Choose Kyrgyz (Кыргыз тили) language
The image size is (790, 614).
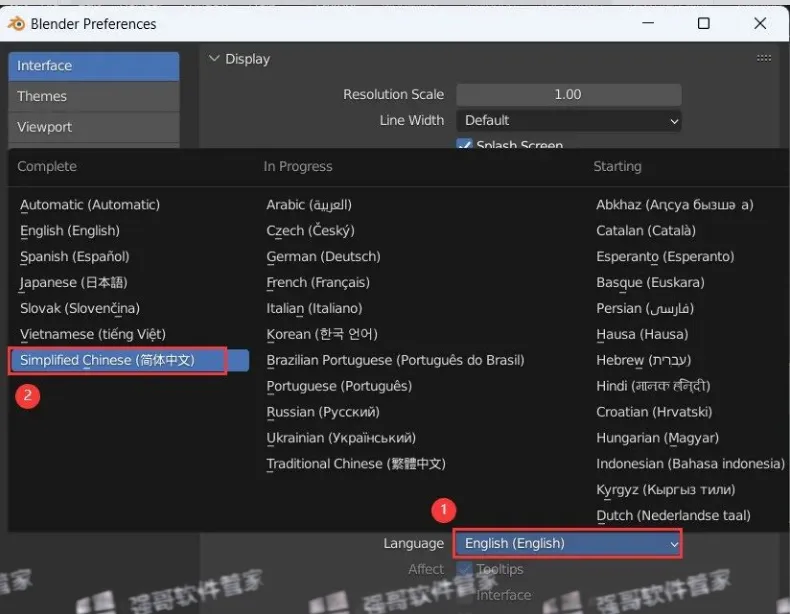(666, 490)
